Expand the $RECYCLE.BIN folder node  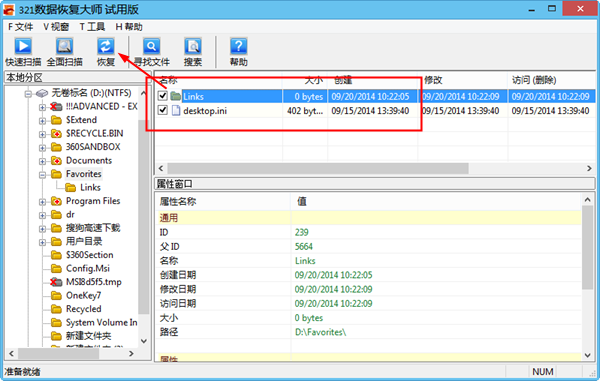point(42,134)
